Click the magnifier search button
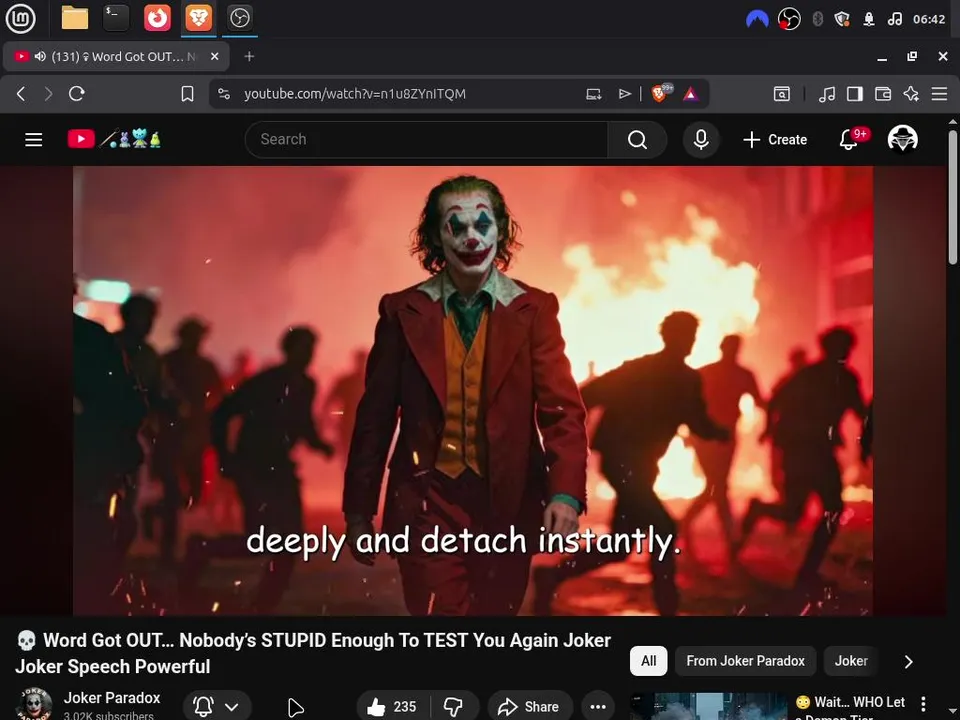This screenshot has height=720, width=960. point(637,140)
